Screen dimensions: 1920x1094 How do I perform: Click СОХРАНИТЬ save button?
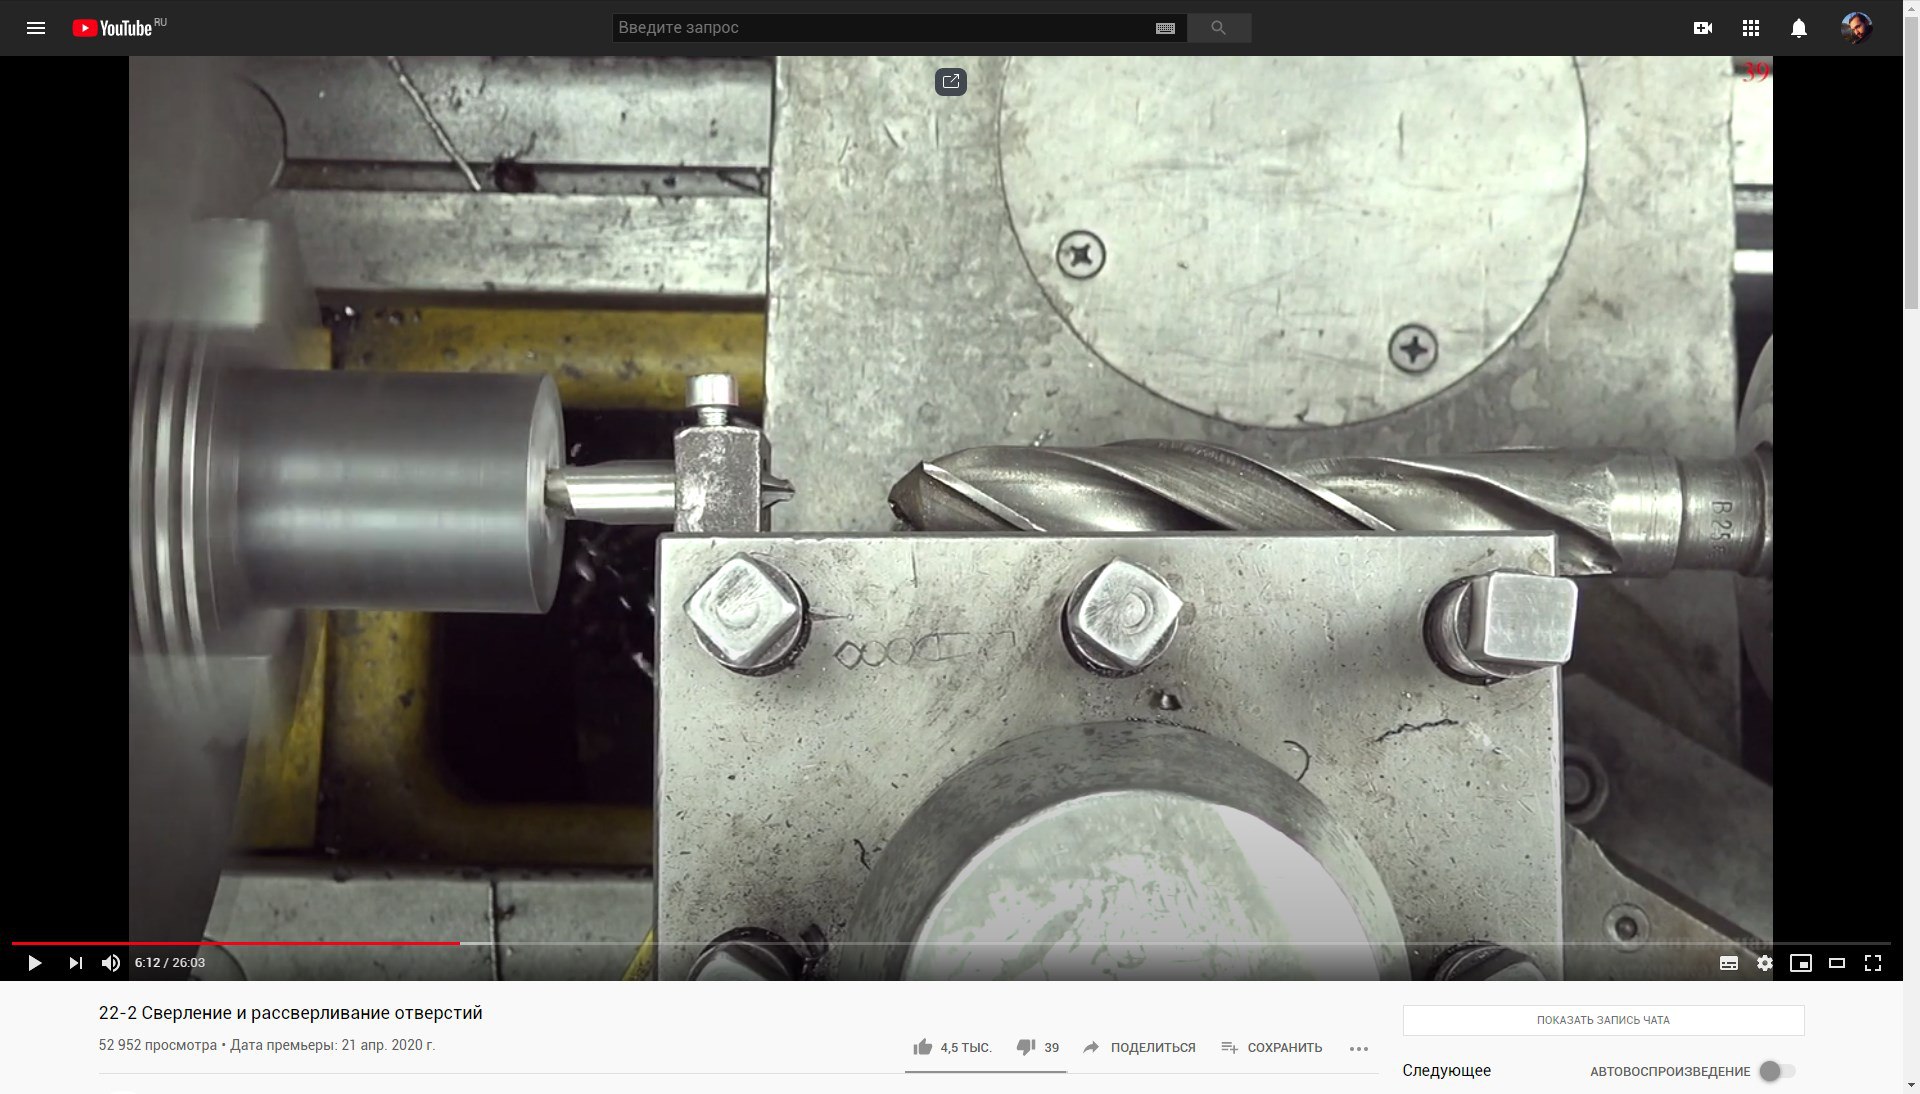pyautogui.click(x=1271, y=1048)
